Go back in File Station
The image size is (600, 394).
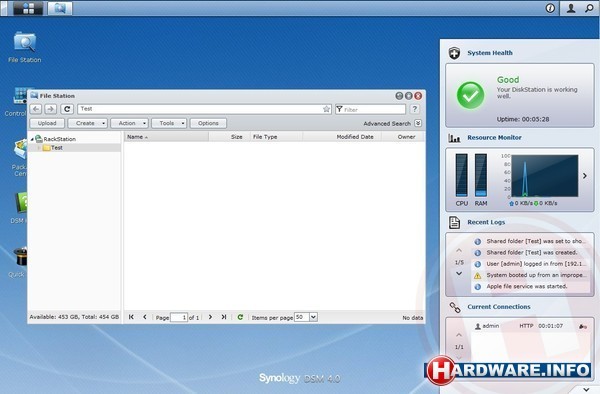(x=36, y=109)
